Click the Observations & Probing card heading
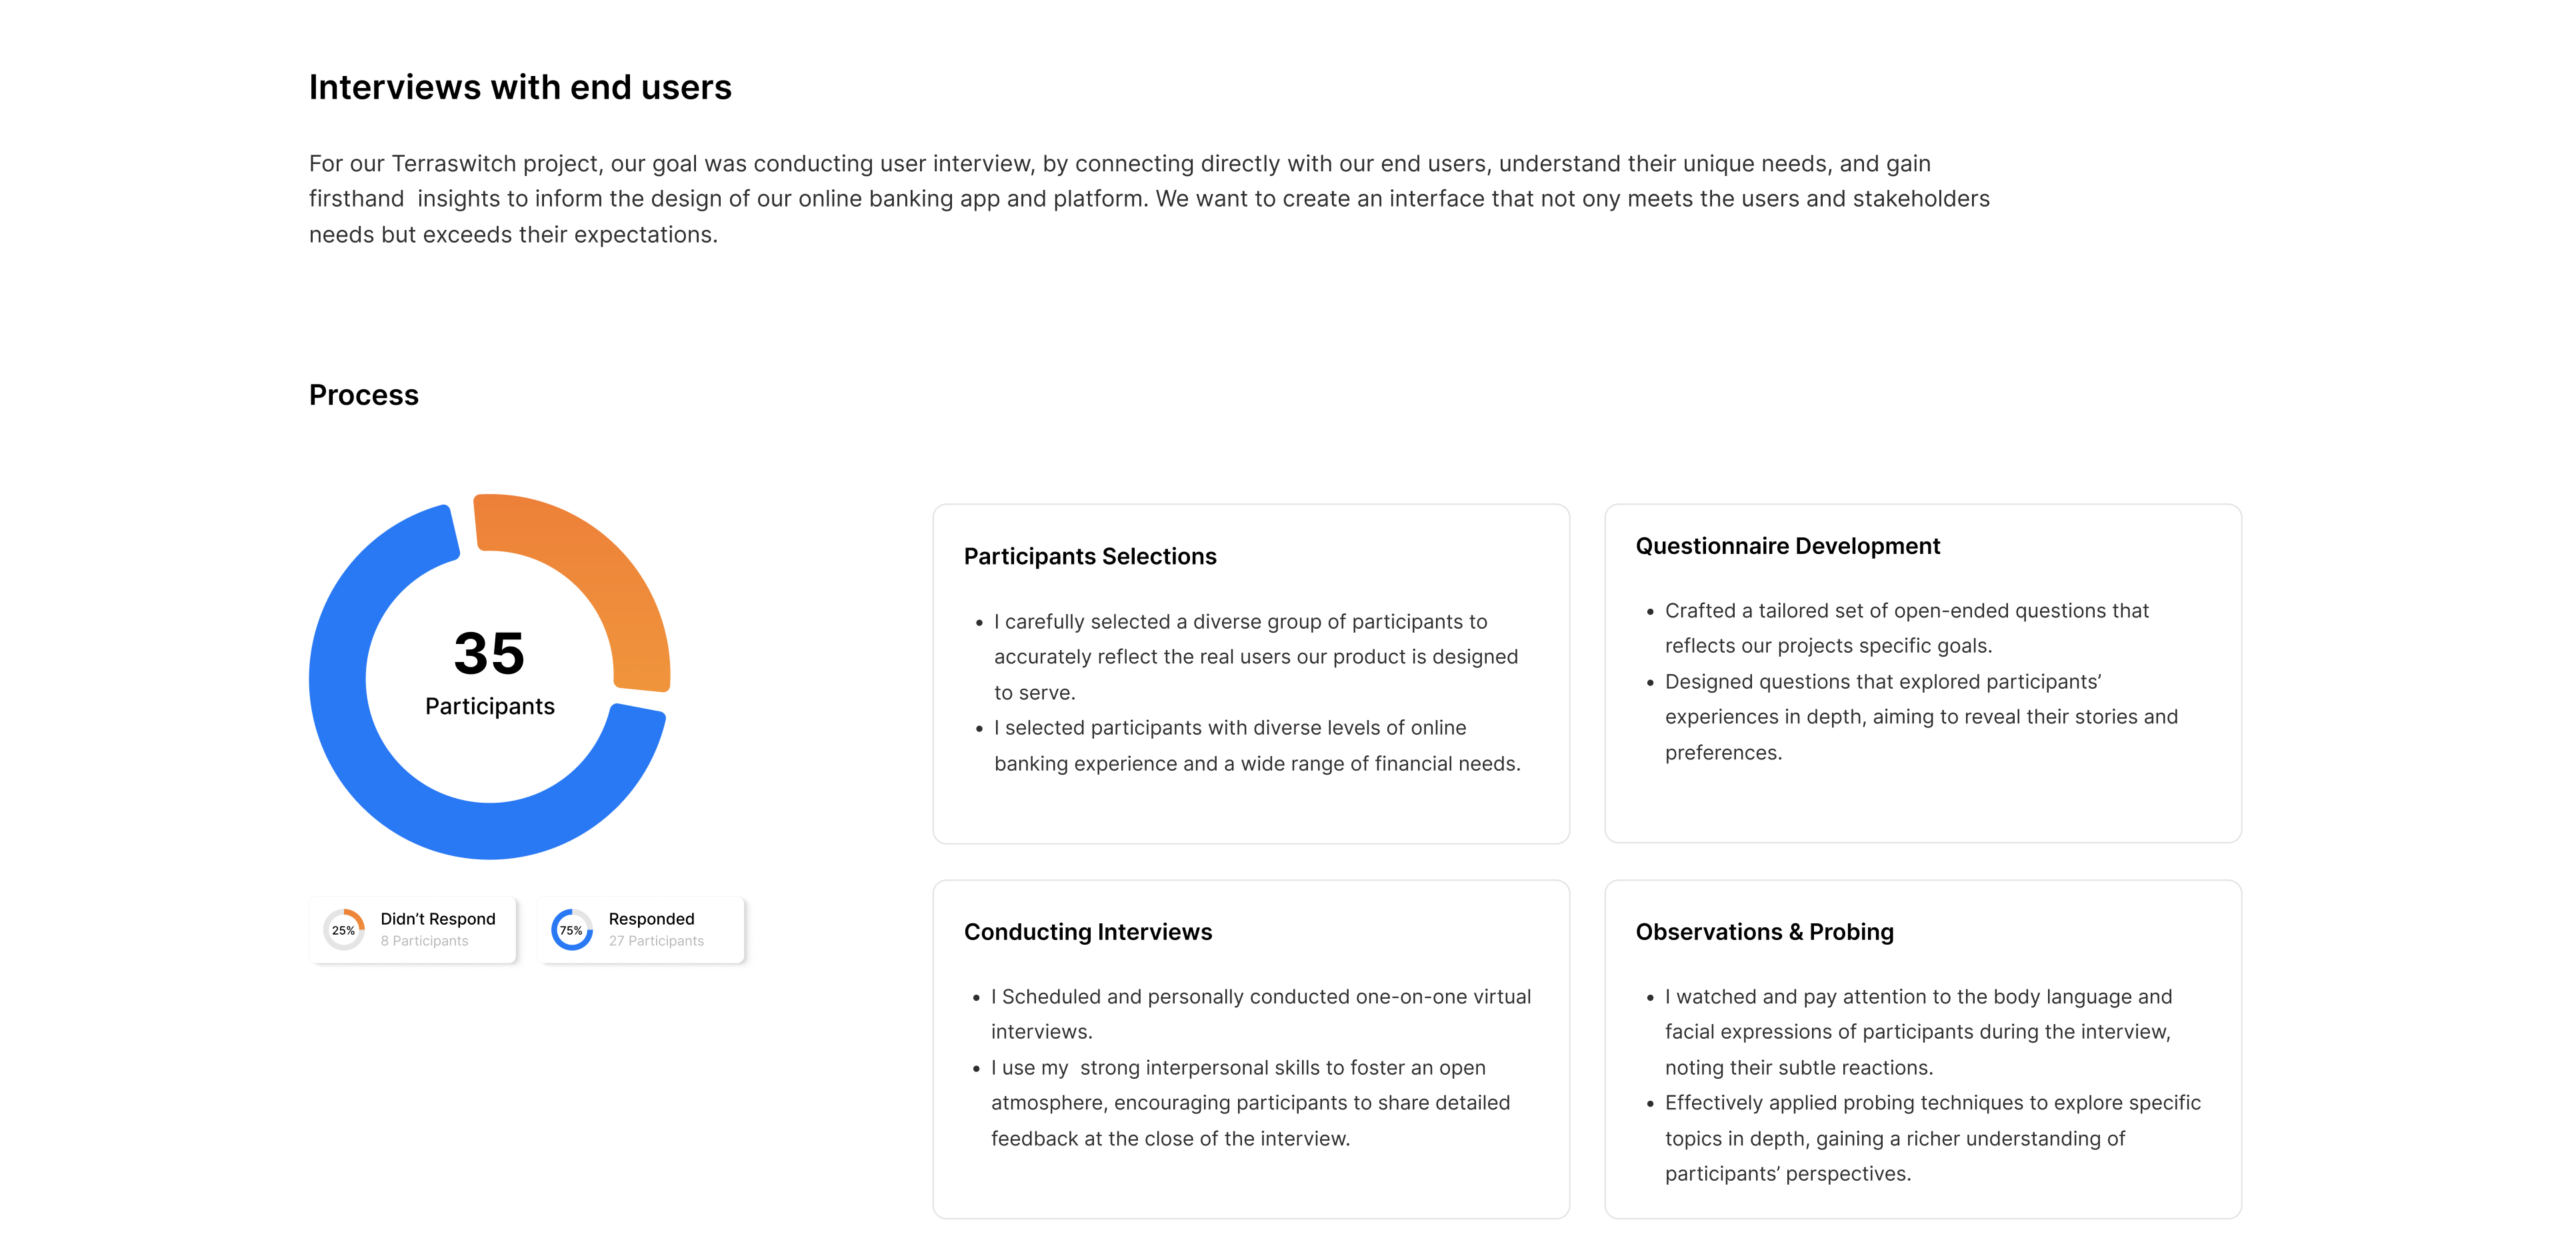This screenshot has height=1246, width=2560. pyautogui.click(x=1764, y=932)
